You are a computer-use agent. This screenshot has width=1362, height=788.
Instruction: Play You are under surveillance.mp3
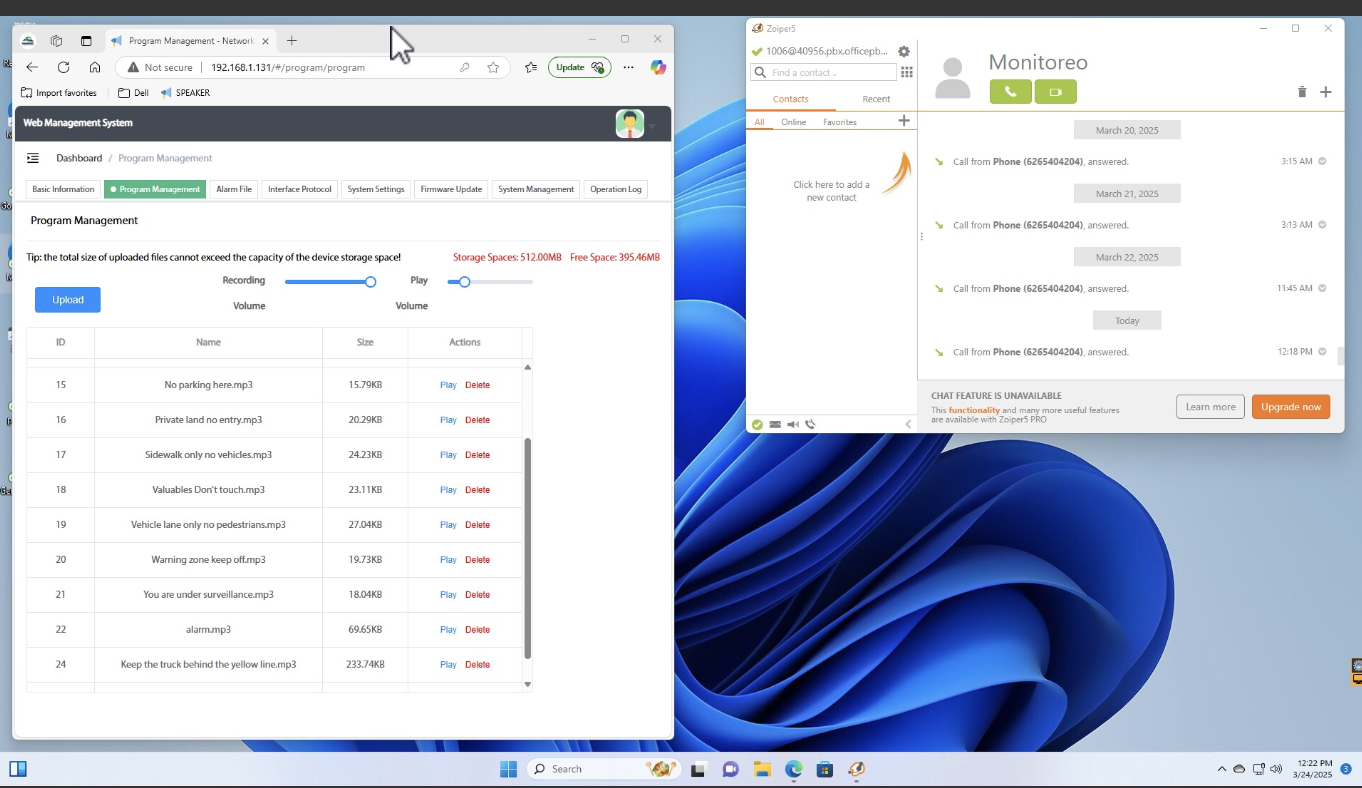448,595
